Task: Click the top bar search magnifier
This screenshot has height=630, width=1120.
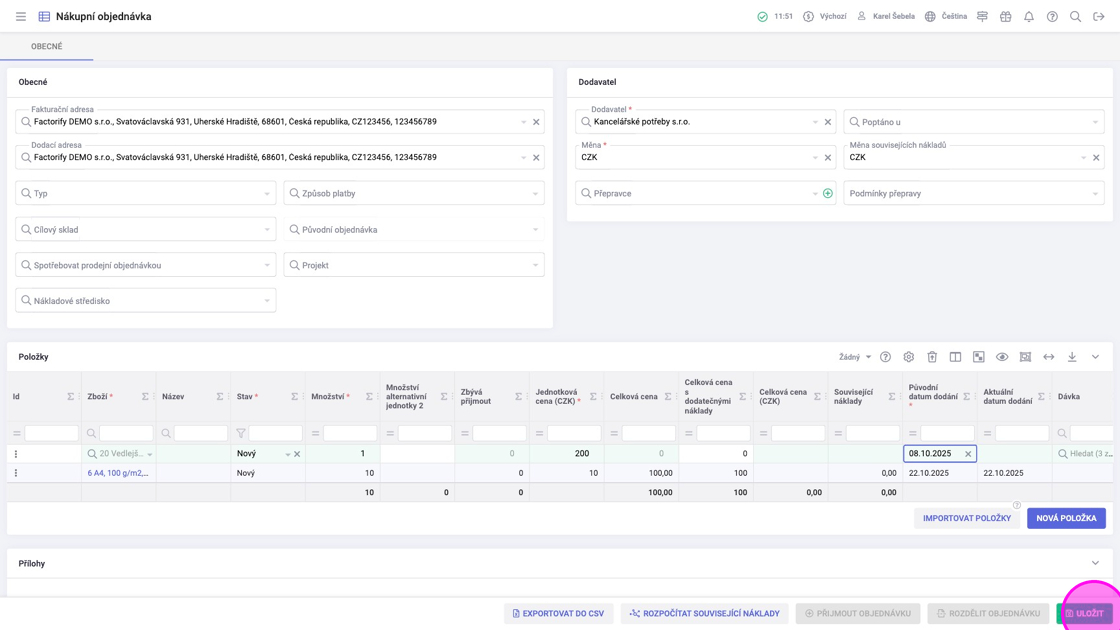Action: tap(1076, 17)
